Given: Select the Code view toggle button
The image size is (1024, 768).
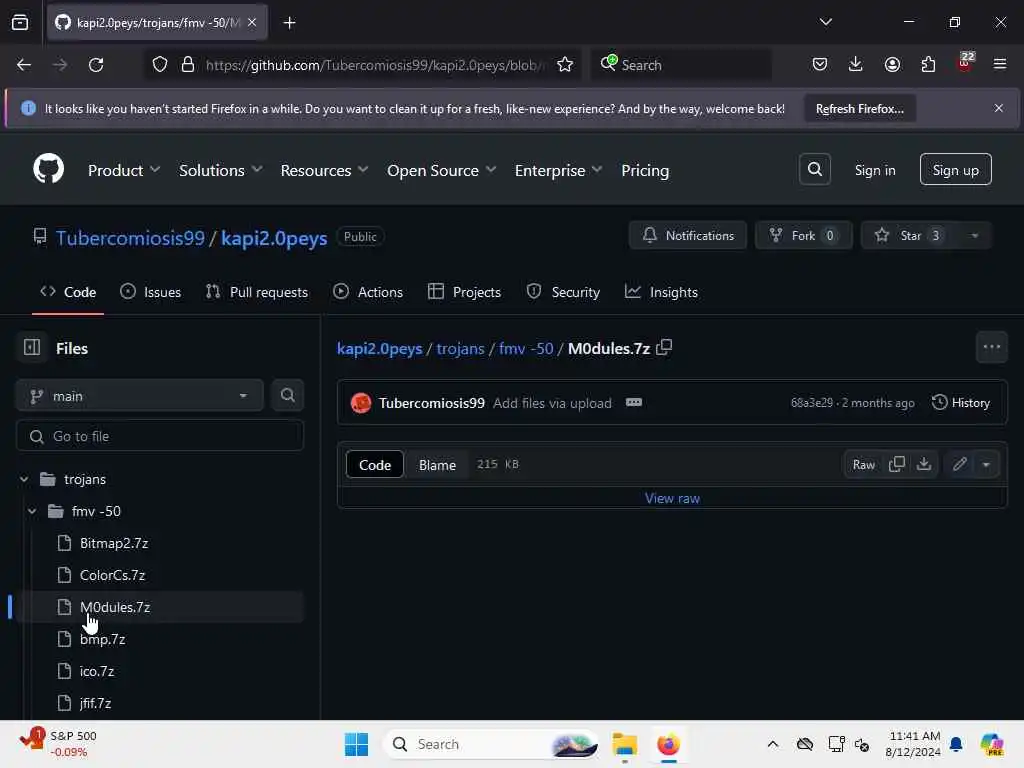Looking at the screenshot, I should 375,465.
